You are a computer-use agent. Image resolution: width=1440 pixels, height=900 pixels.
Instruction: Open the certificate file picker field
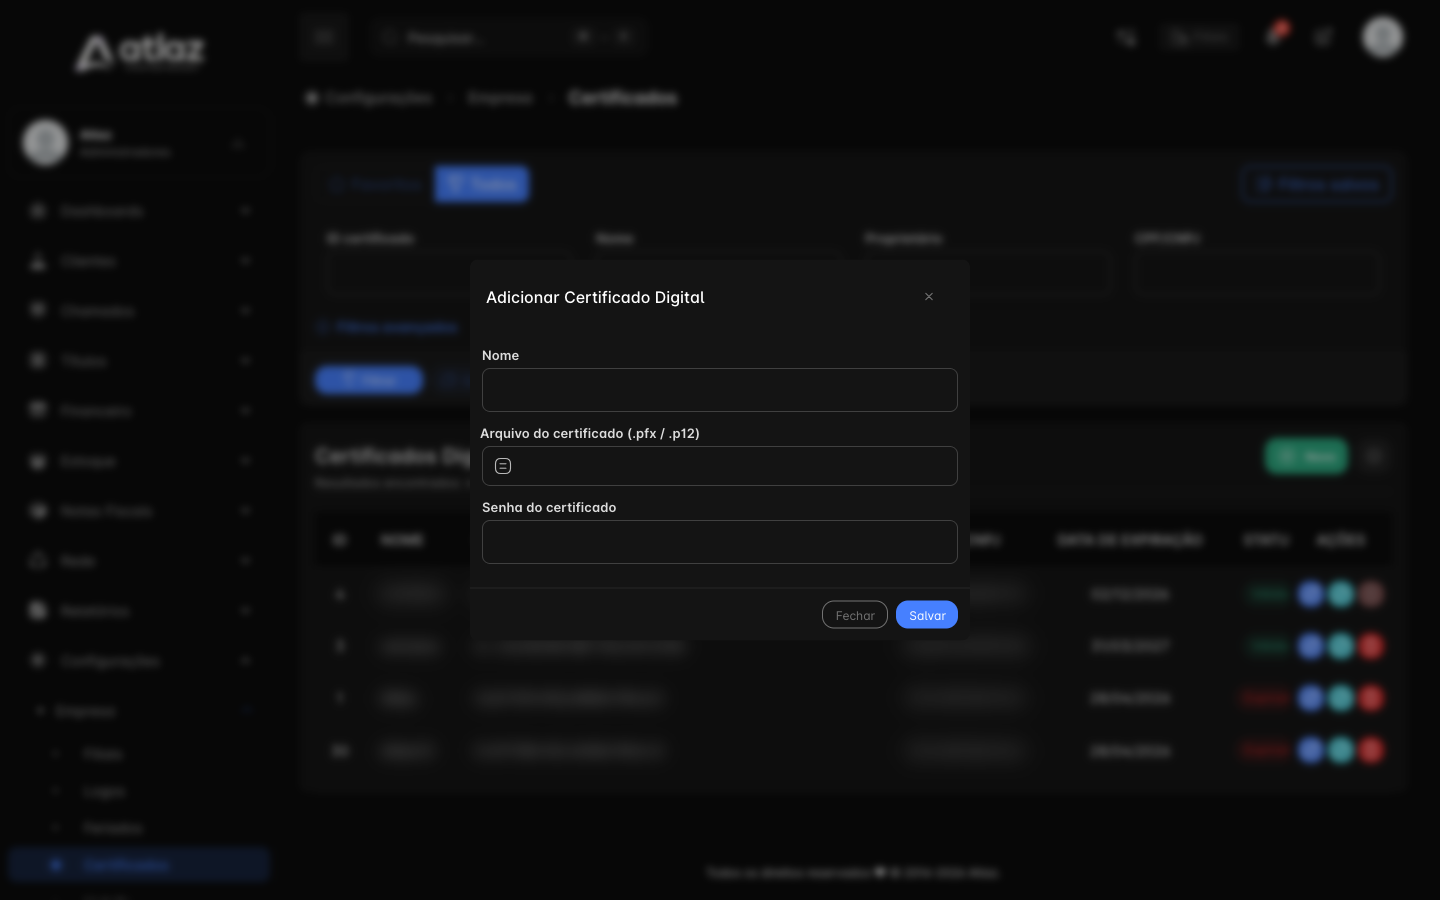tap(720, 466)
